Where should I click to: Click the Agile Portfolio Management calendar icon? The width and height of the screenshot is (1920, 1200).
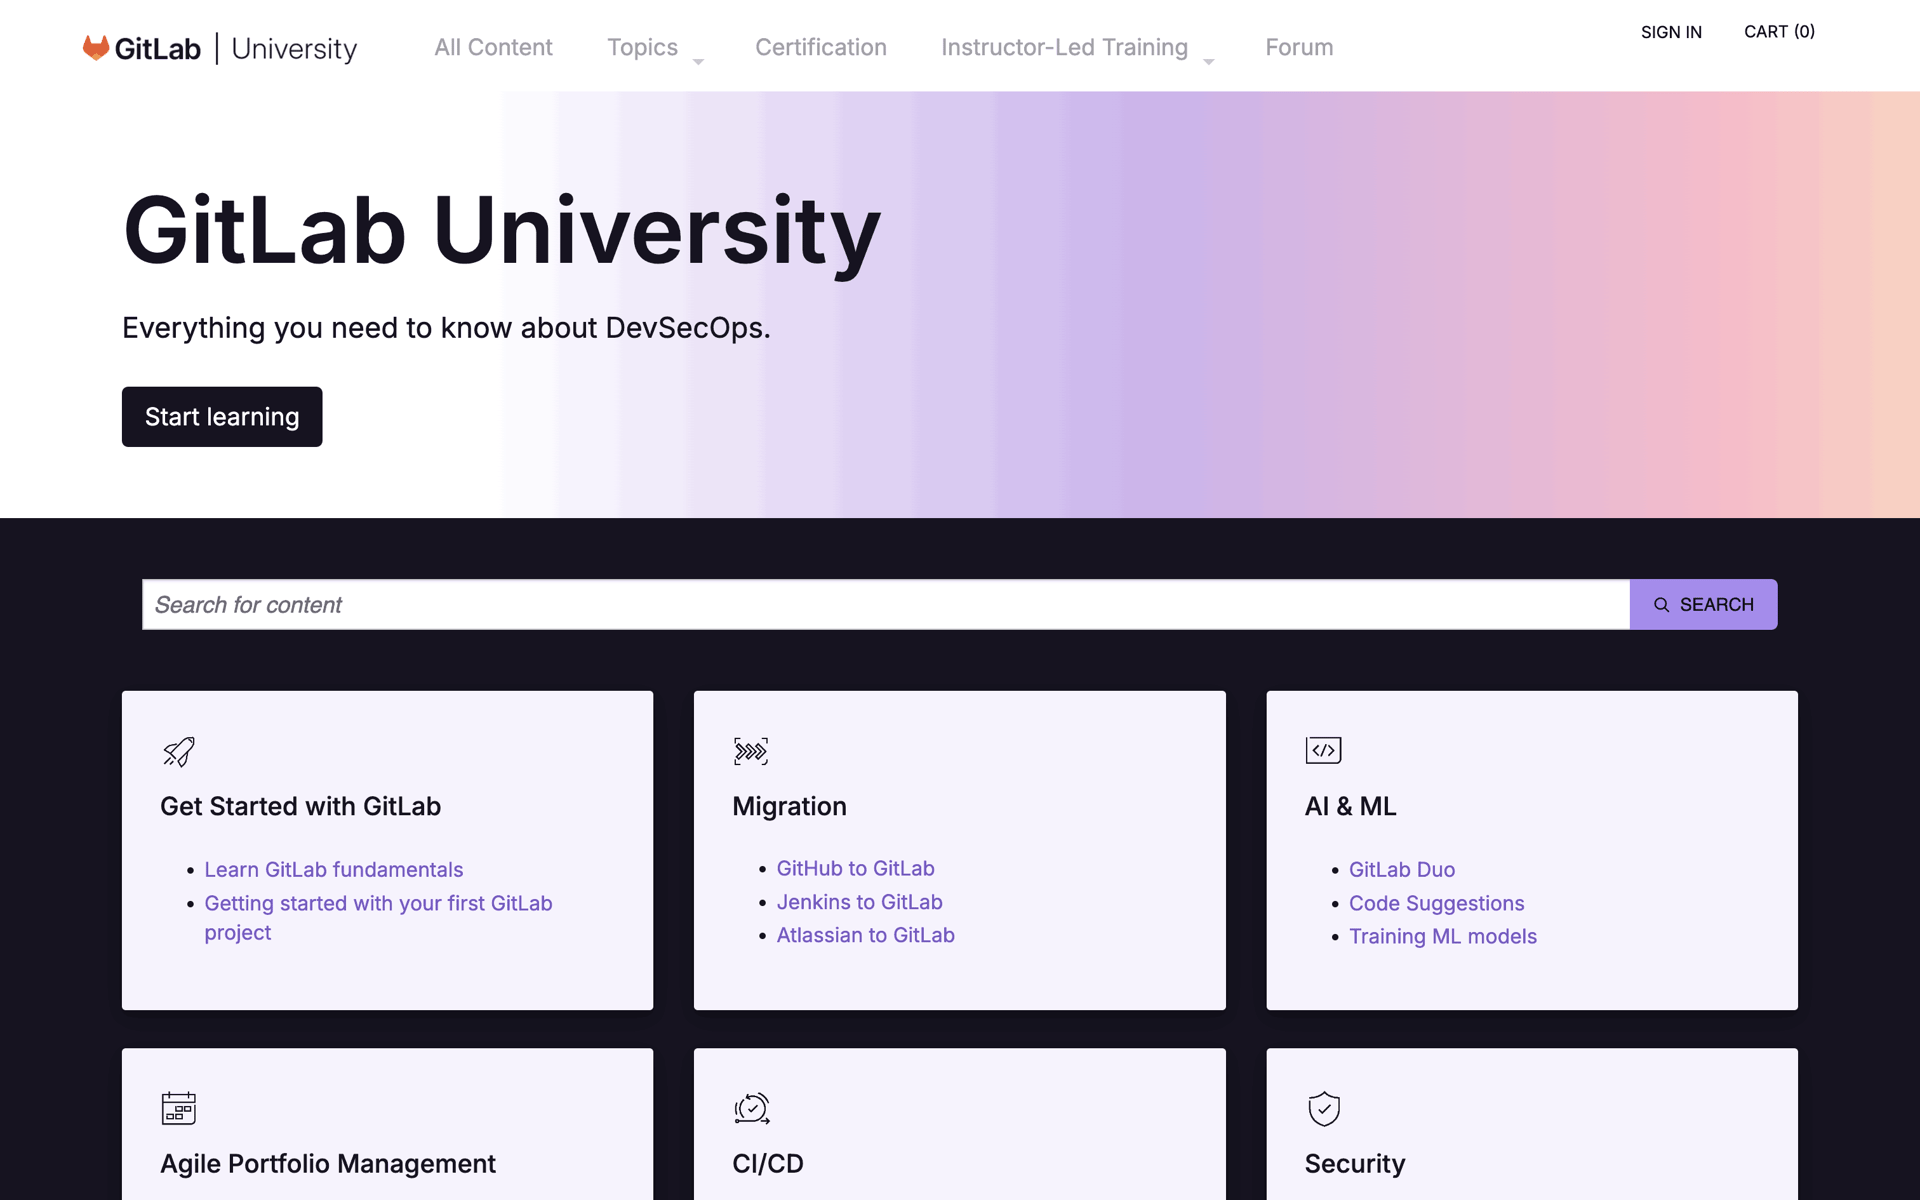coord(179,1108)
